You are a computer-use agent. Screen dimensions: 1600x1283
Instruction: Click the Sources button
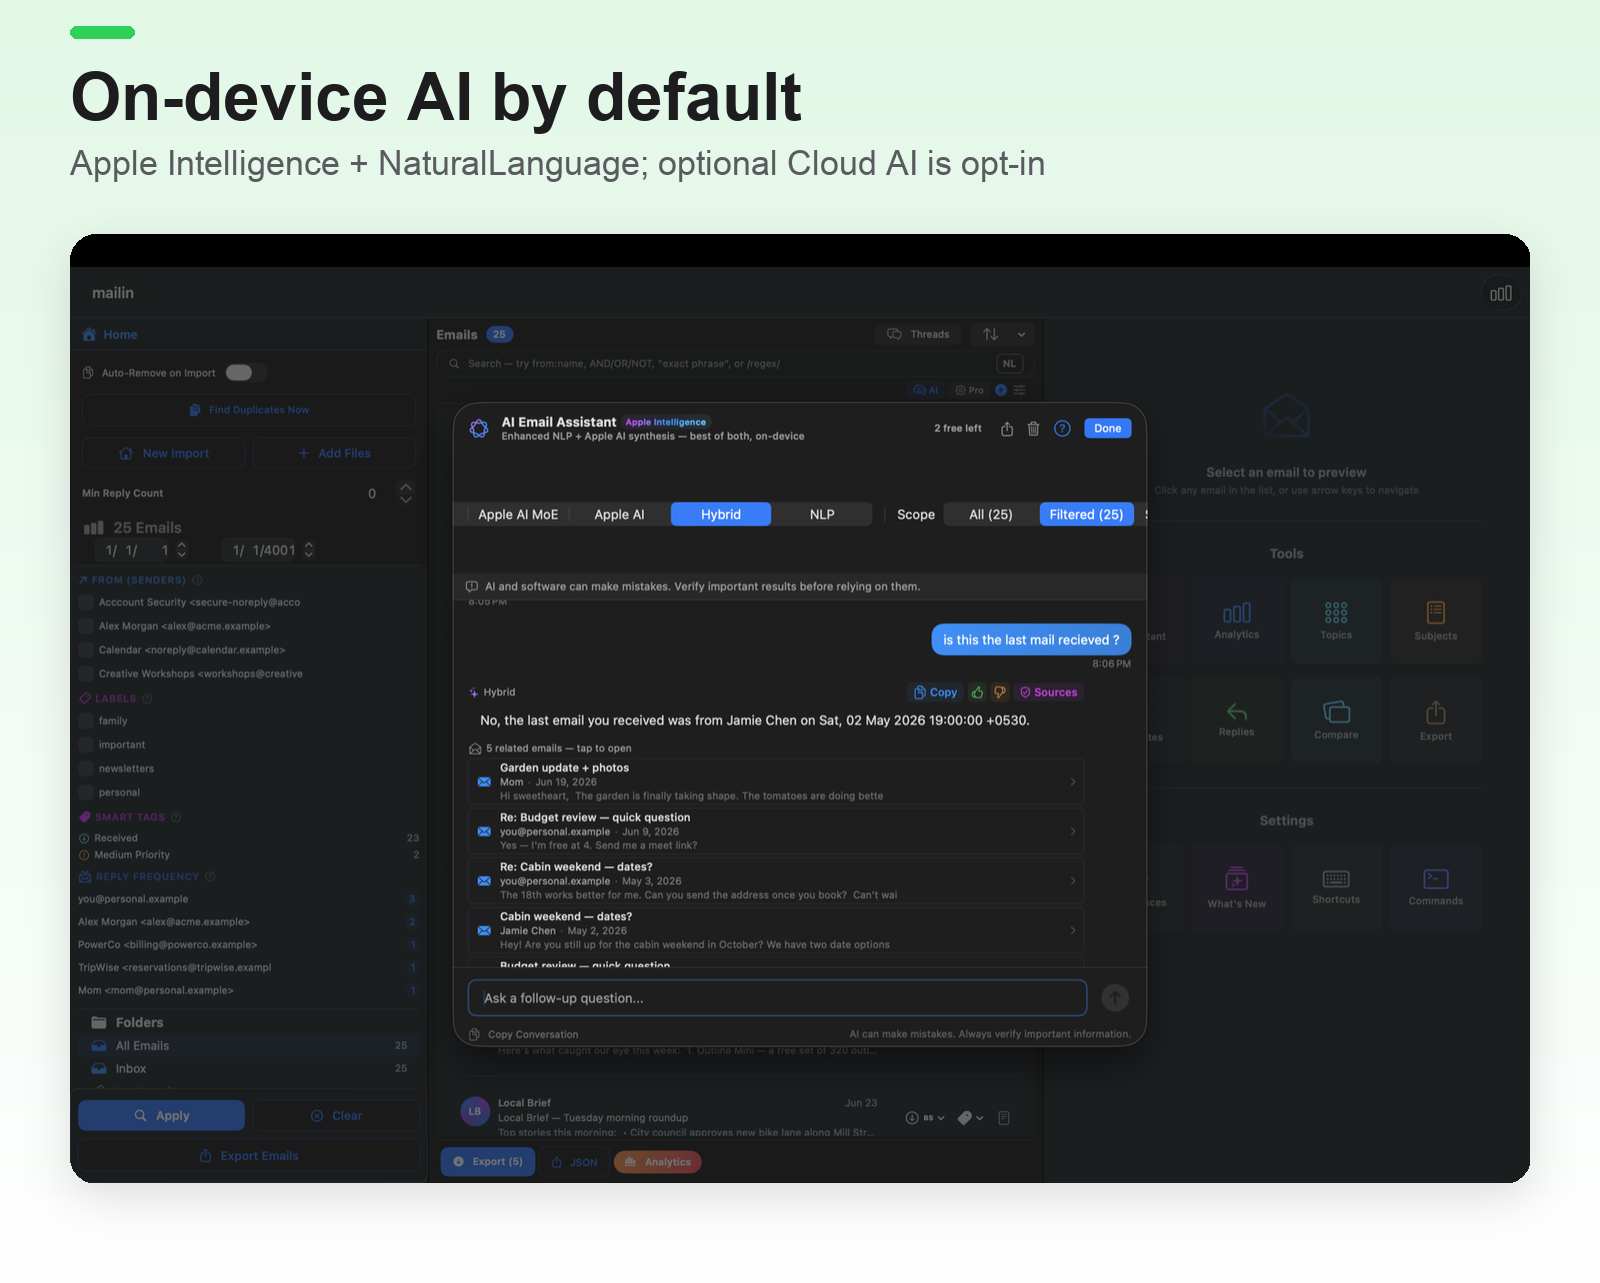click(1049, 692)
